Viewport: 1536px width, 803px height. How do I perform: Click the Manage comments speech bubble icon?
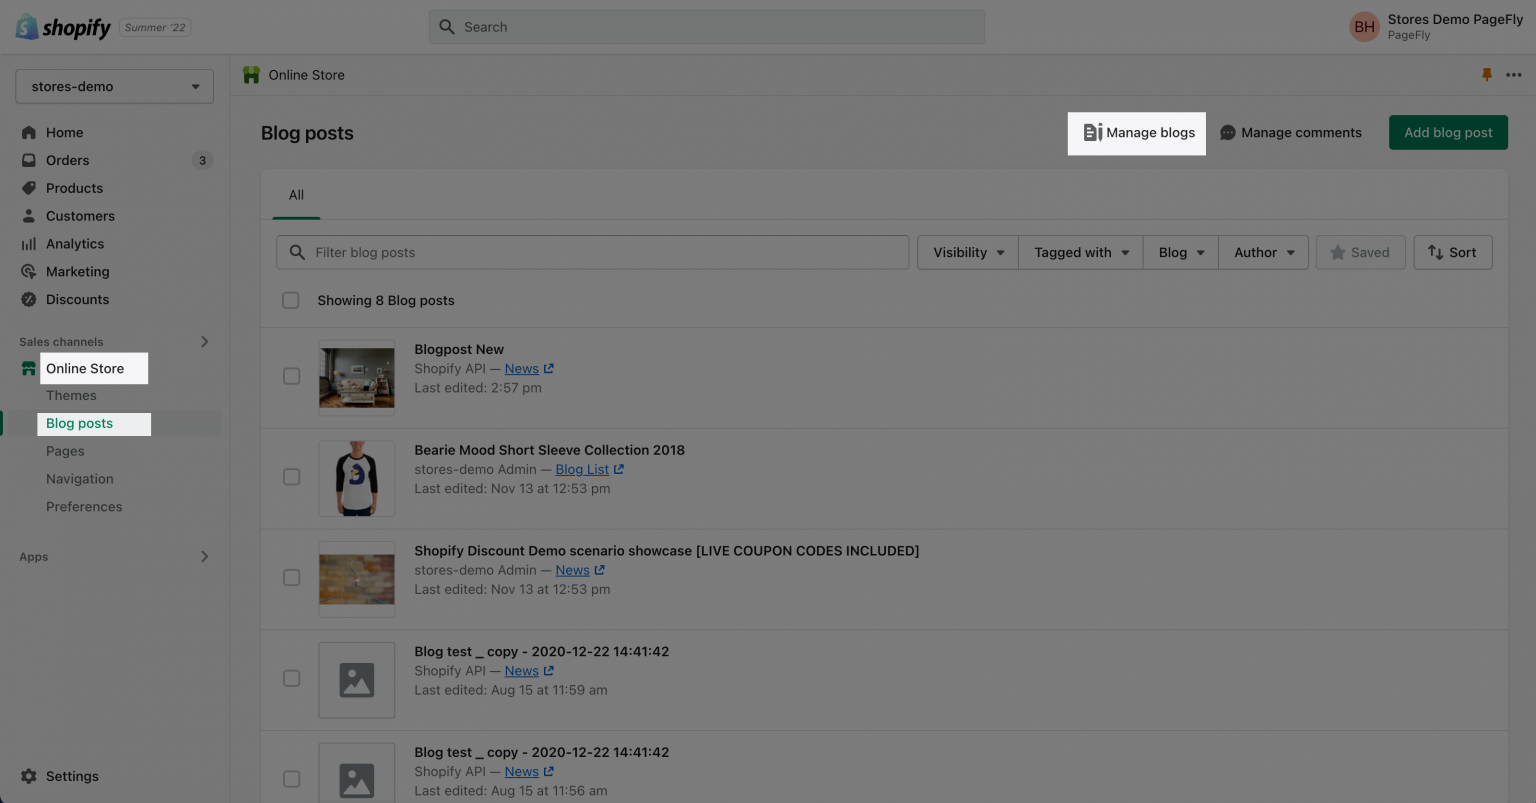tap(1228, 133)
